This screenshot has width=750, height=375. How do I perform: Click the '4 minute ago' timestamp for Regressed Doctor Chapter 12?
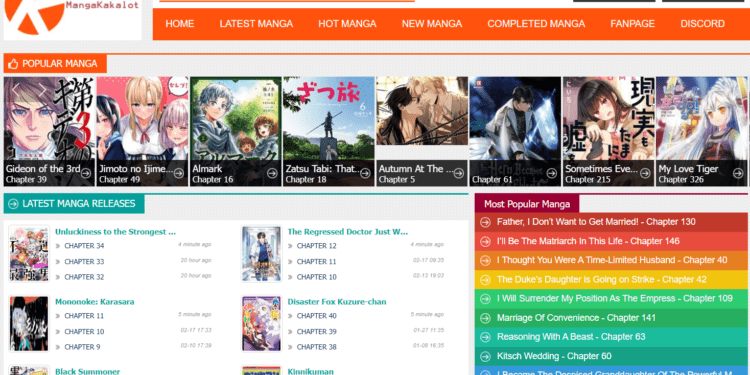[x=427, y=244]
